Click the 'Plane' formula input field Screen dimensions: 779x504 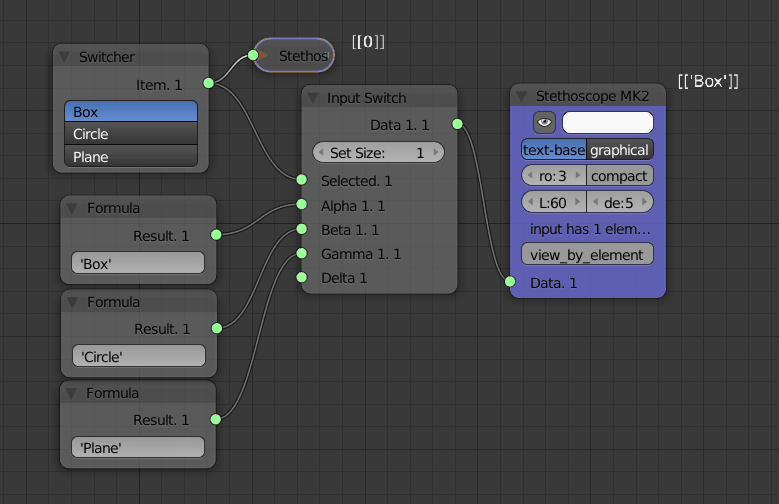point(138,447)
